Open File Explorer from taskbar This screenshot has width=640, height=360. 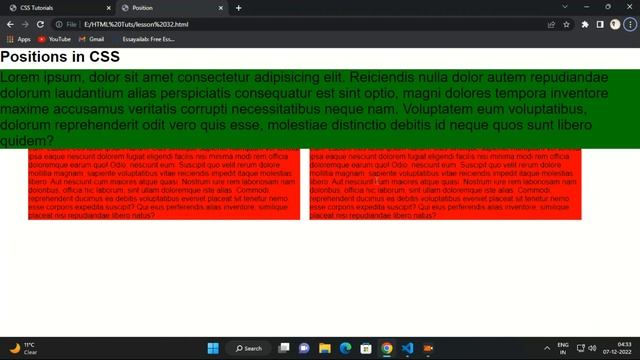tap(325, 348)
